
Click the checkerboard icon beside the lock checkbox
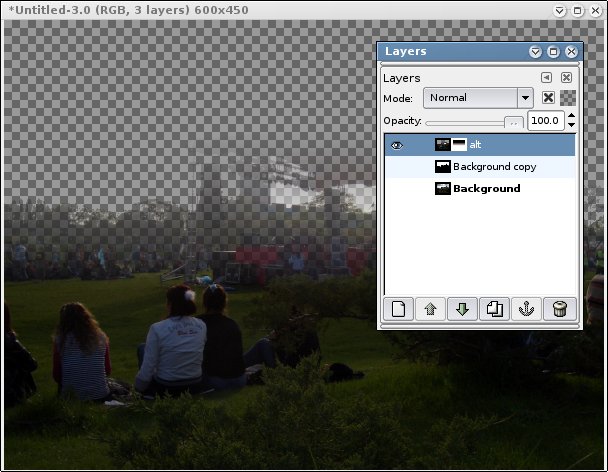pyautogui.click(x=568, y=98)
